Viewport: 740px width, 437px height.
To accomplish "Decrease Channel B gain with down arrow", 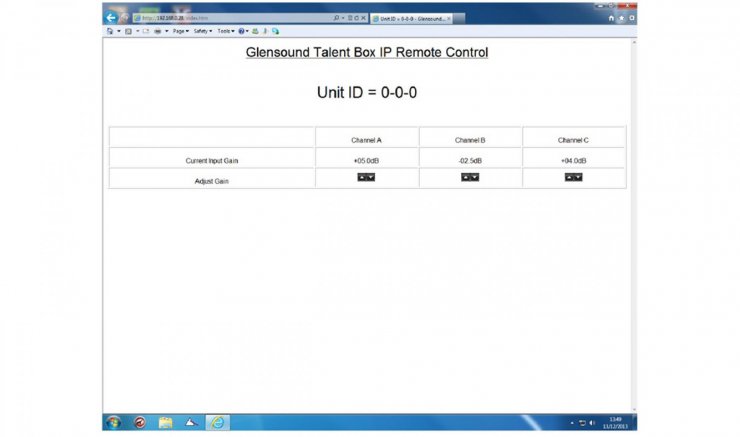I will click(475, 177).
